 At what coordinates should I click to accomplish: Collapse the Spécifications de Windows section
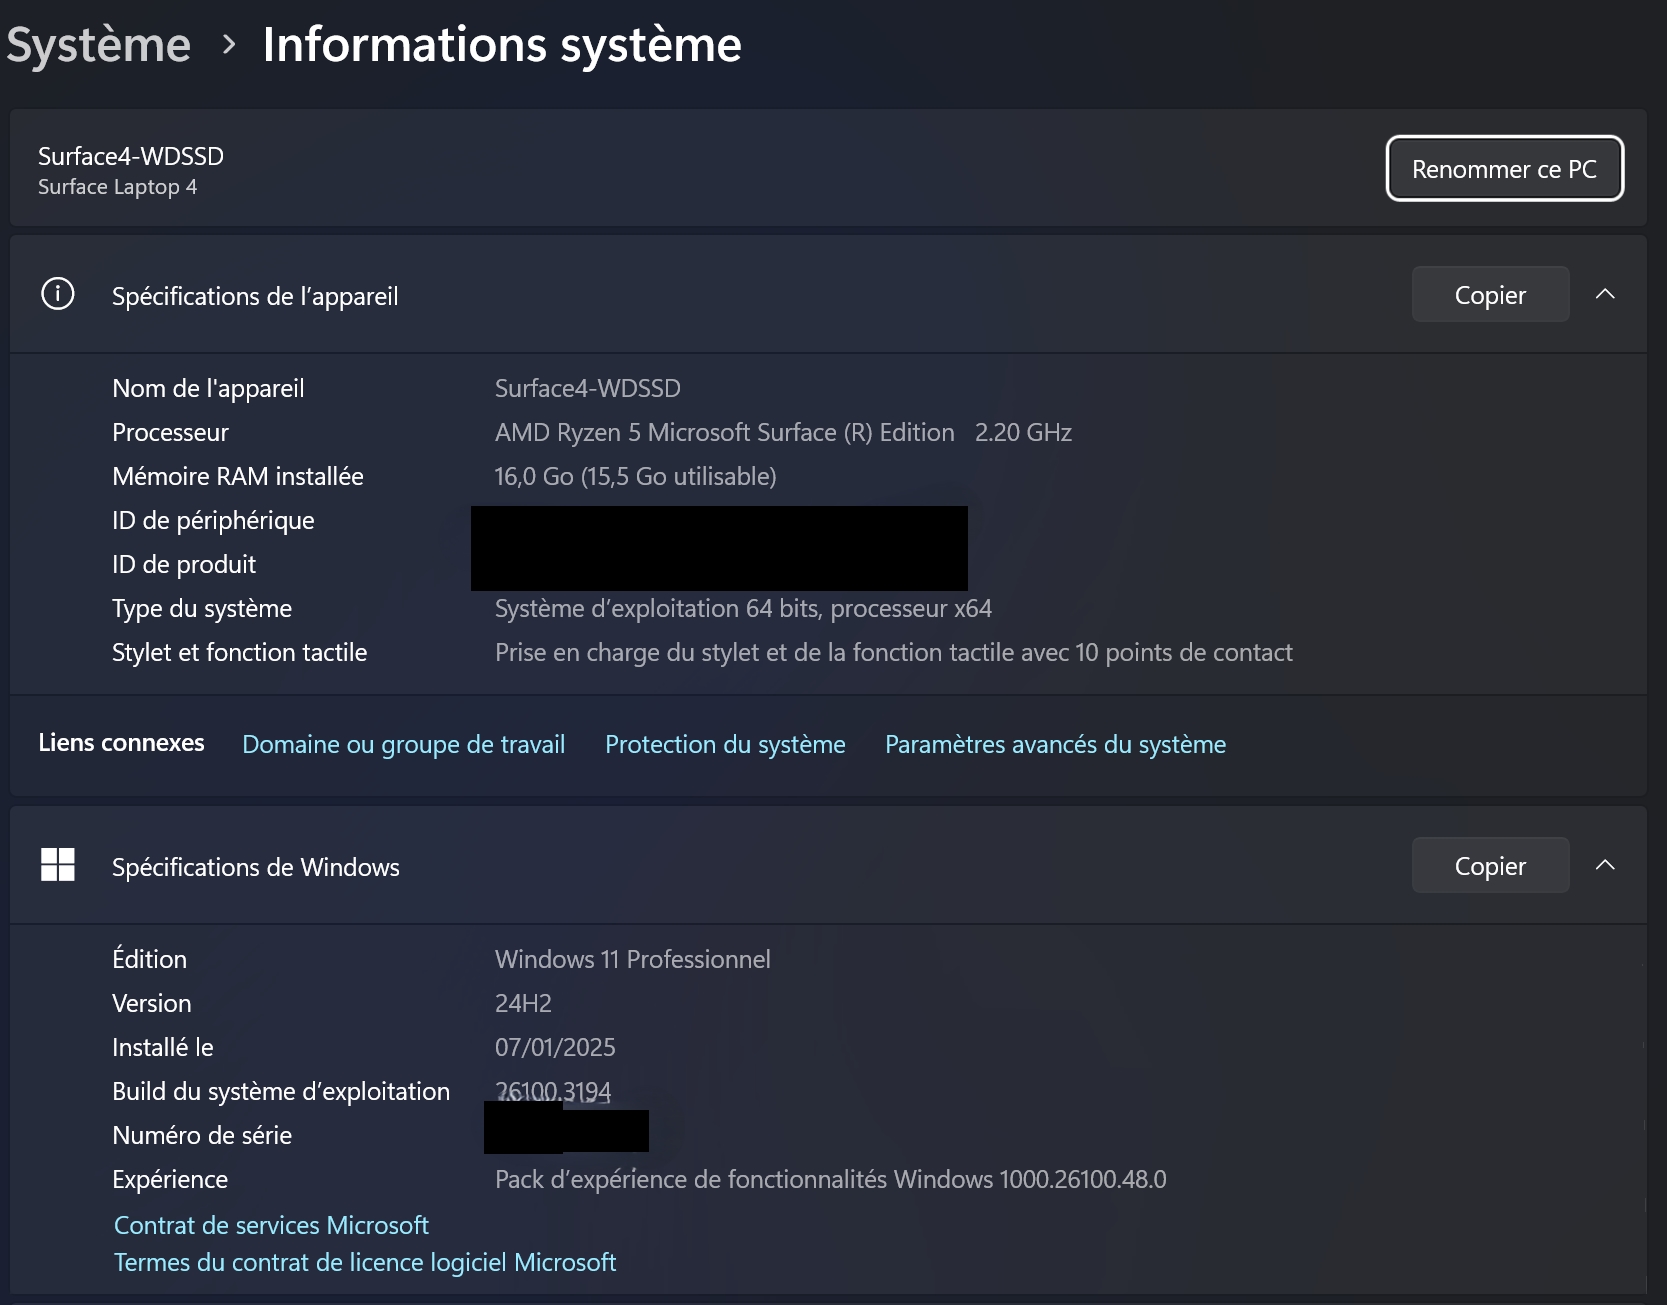[x=1605, y=866]
